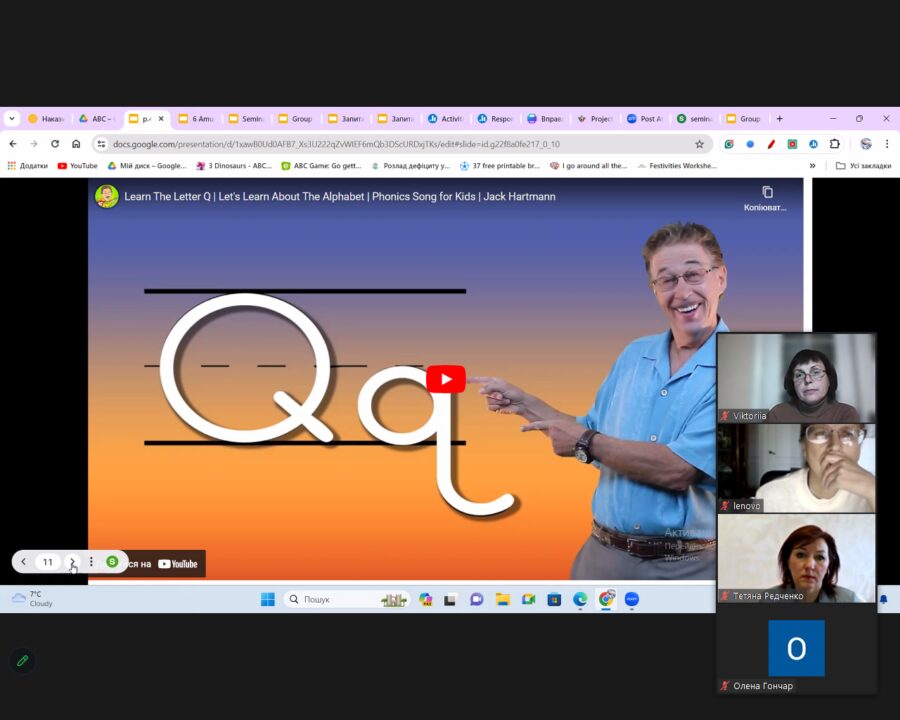Open a new browser tab with plus button

point(779,119)
